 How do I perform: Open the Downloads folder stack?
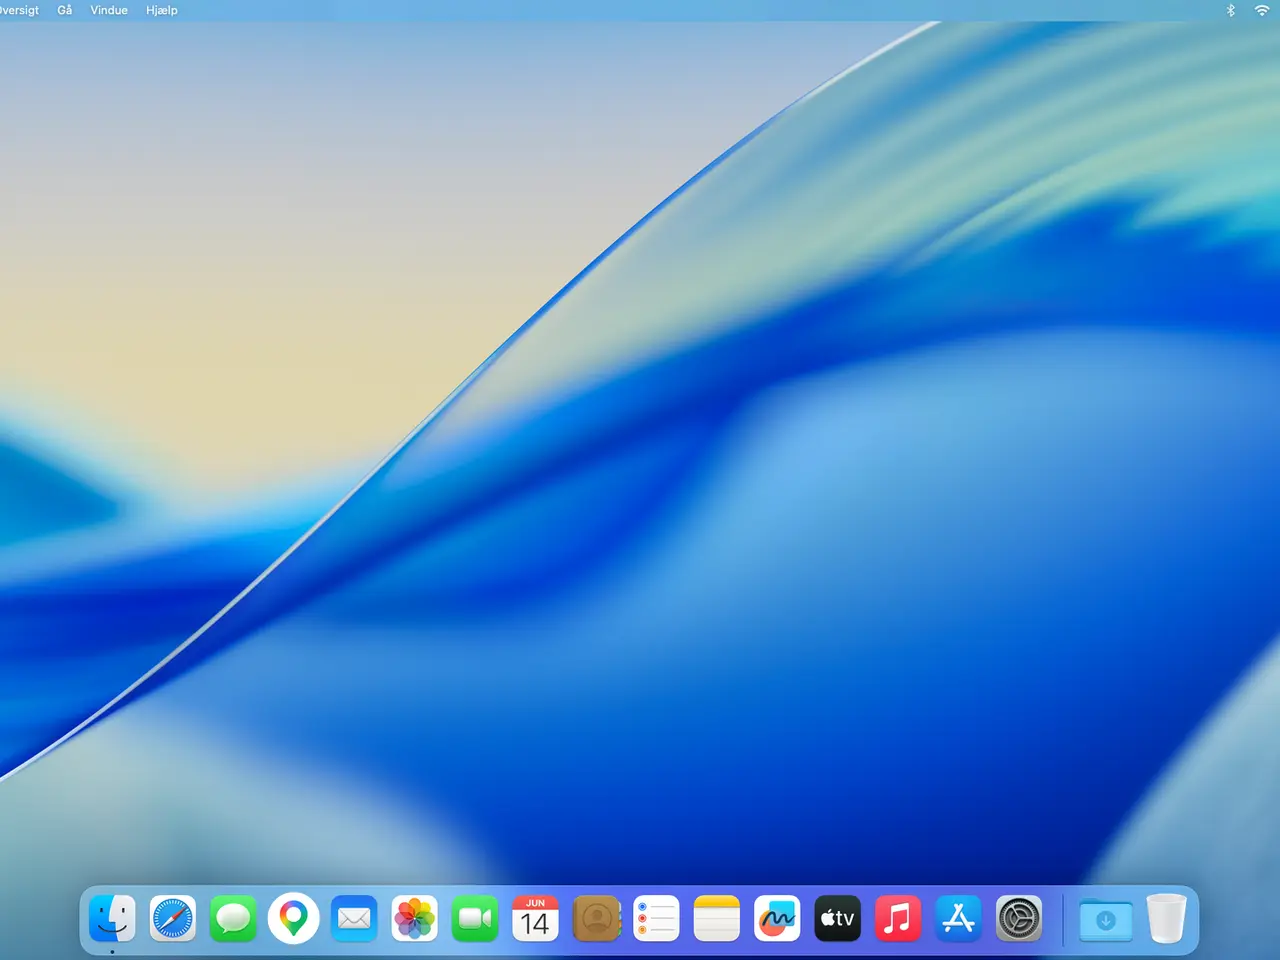point(1106,920)
